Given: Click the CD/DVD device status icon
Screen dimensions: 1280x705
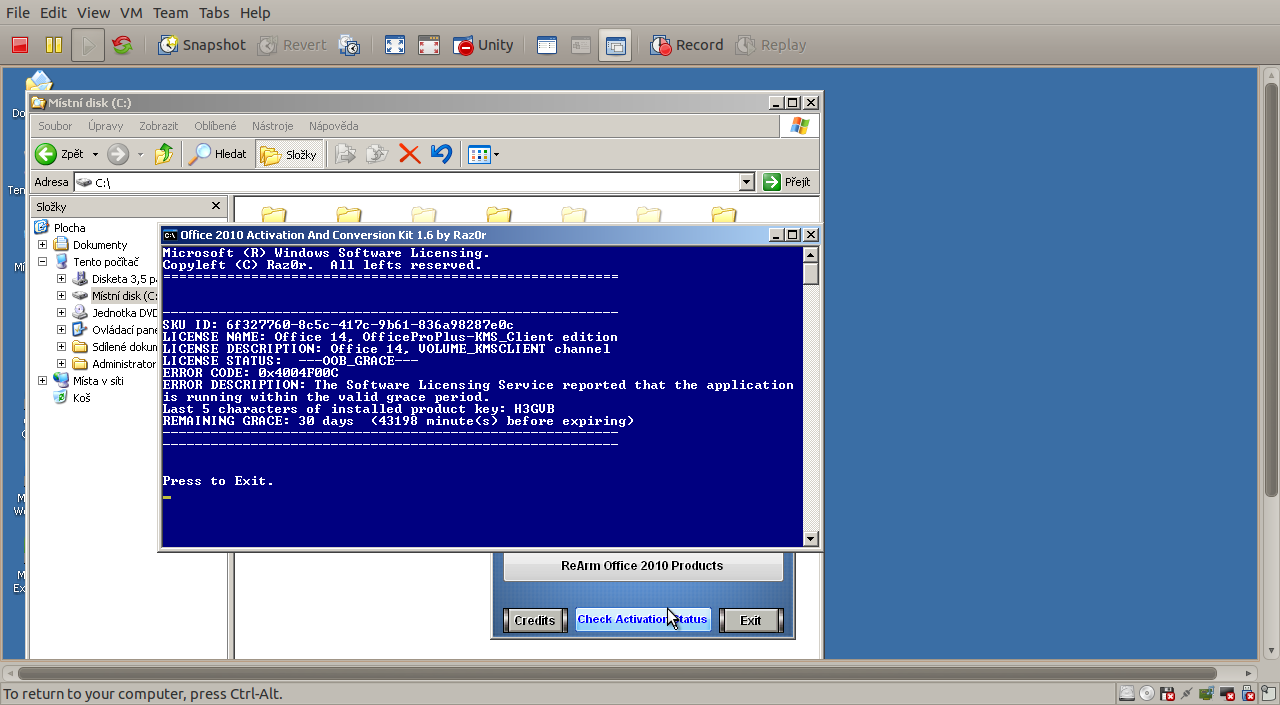Looking at the screenshot, I should point(1146,693).
